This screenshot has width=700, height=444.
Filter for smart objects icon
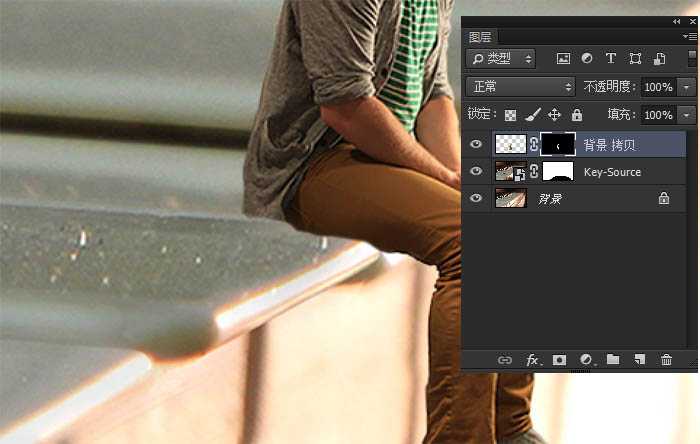point(659,58)
